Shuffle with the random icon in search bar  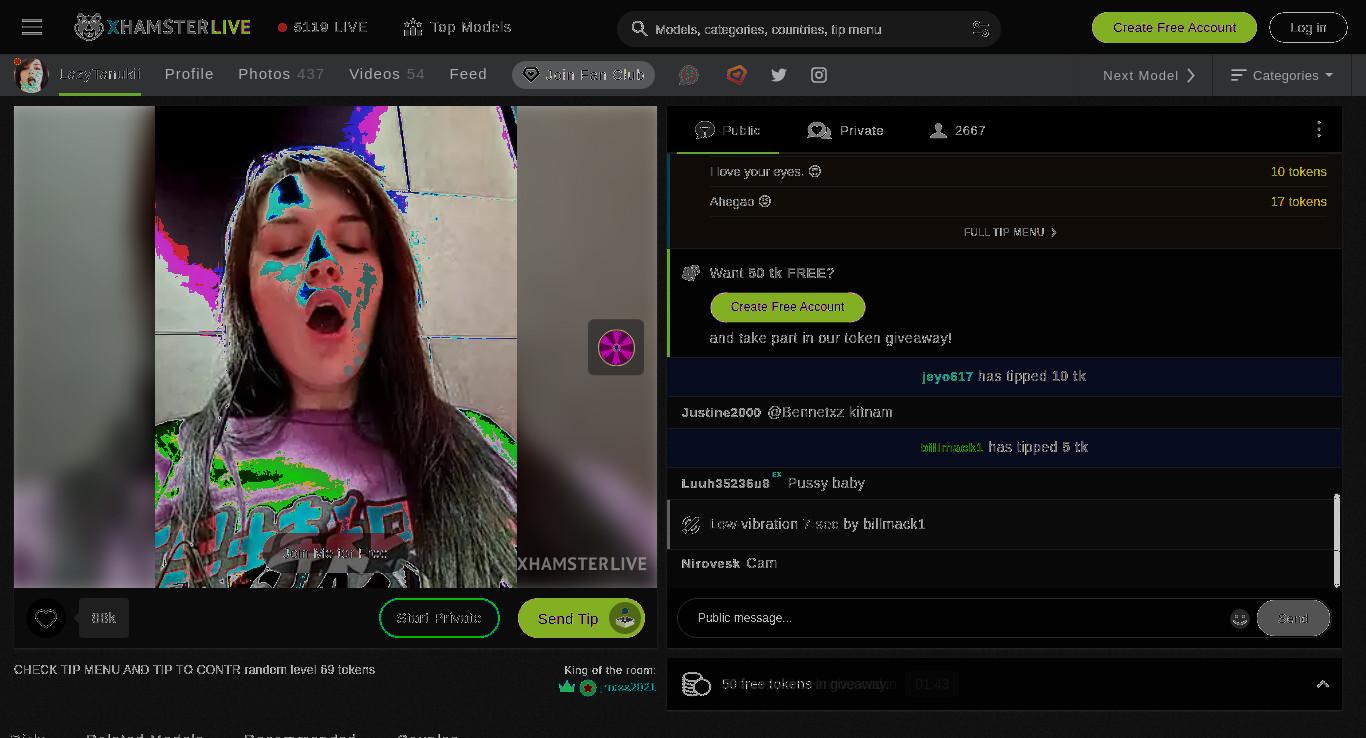tap(980, 29)
